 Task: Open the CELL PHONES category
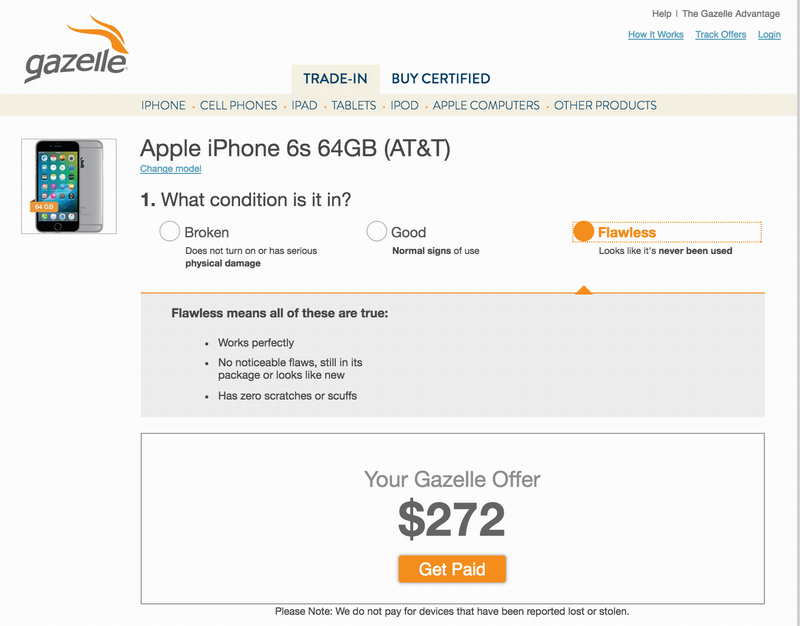pos(239,105)
